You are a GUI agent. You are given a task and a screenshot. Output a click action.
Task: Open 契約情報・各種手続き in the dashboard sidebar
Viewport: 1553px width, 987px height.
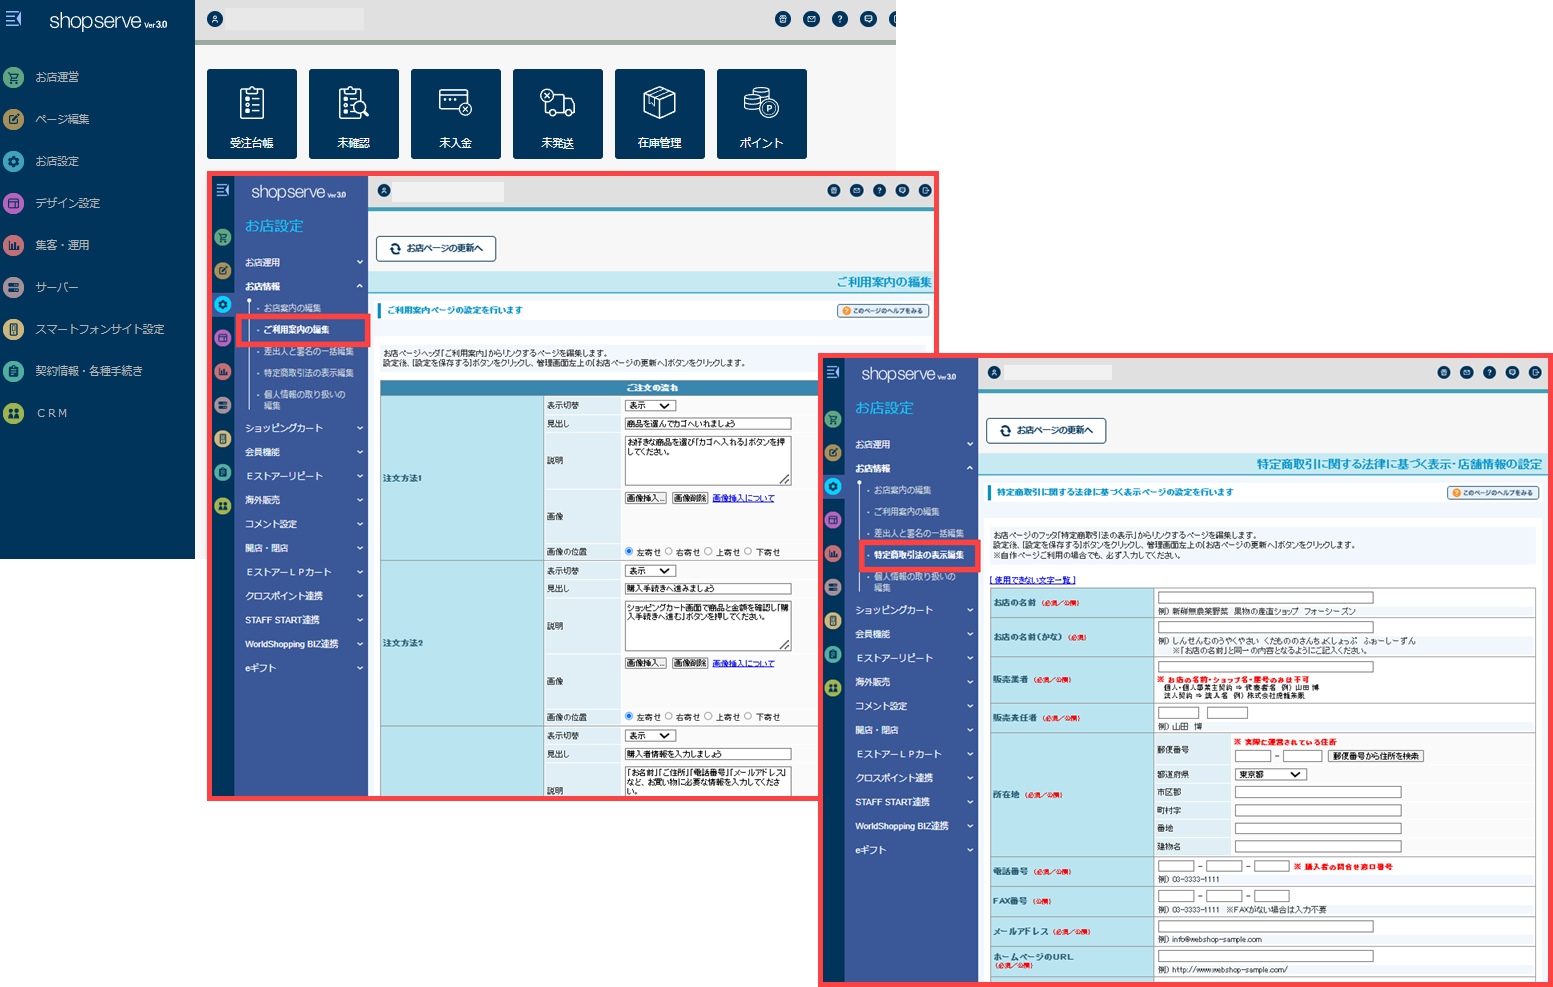pyautogui.click(x=89, y=371)
